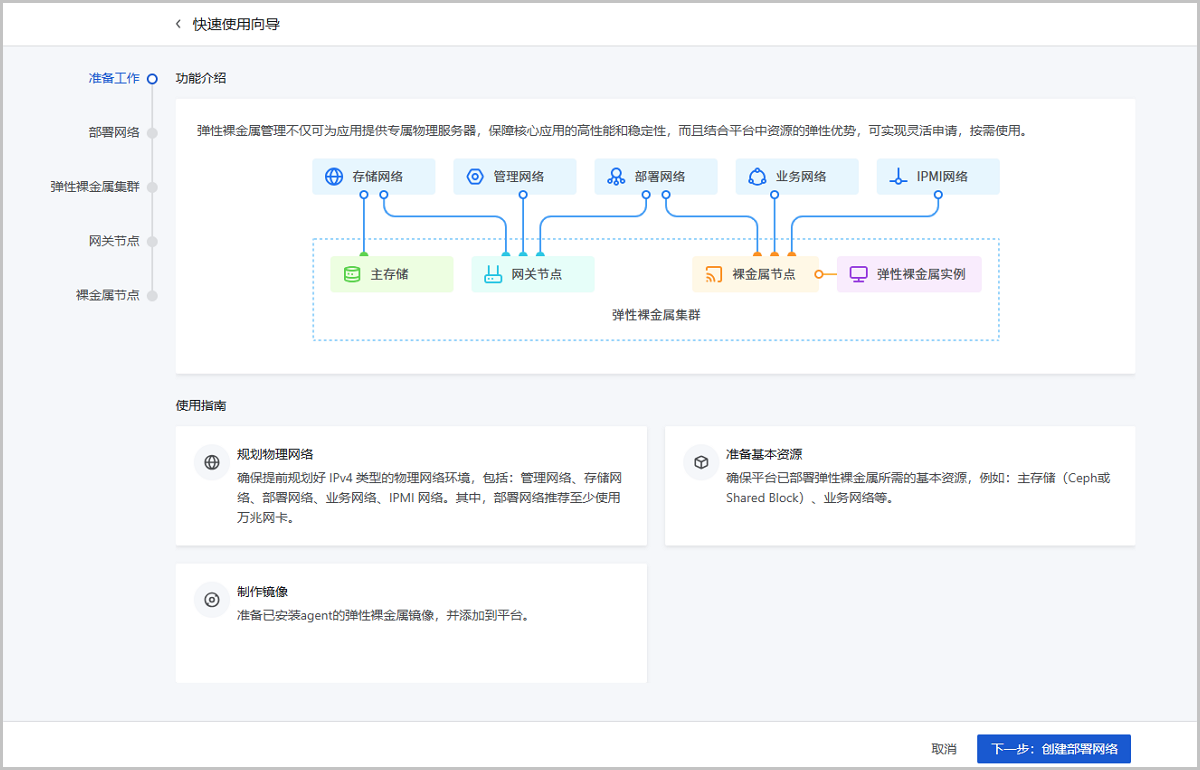The image size is (1200, 770).
Task: Click the hexagon icon in 管理网络
Action: click(475, 177)
